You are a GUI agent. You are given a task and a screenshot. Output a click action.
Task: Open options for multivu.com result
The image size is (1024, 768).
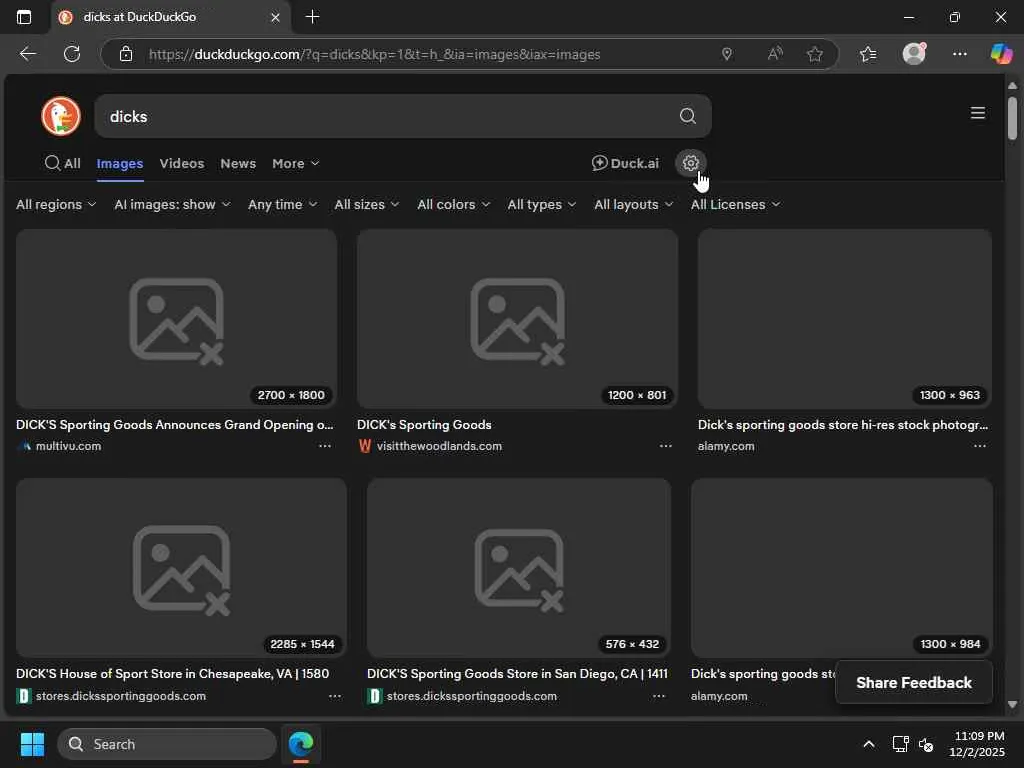(x=325, y=446)
